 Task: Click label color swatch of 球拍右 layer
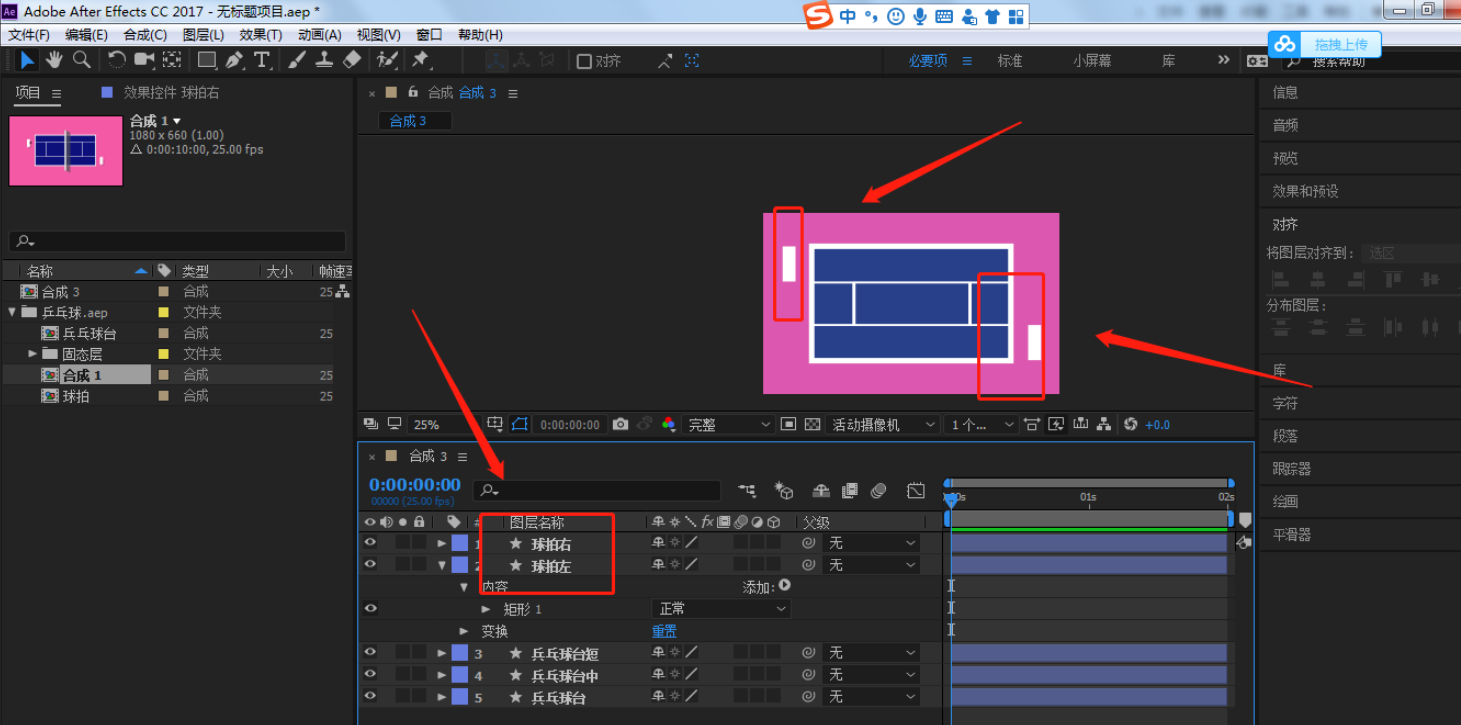(459, 543)
